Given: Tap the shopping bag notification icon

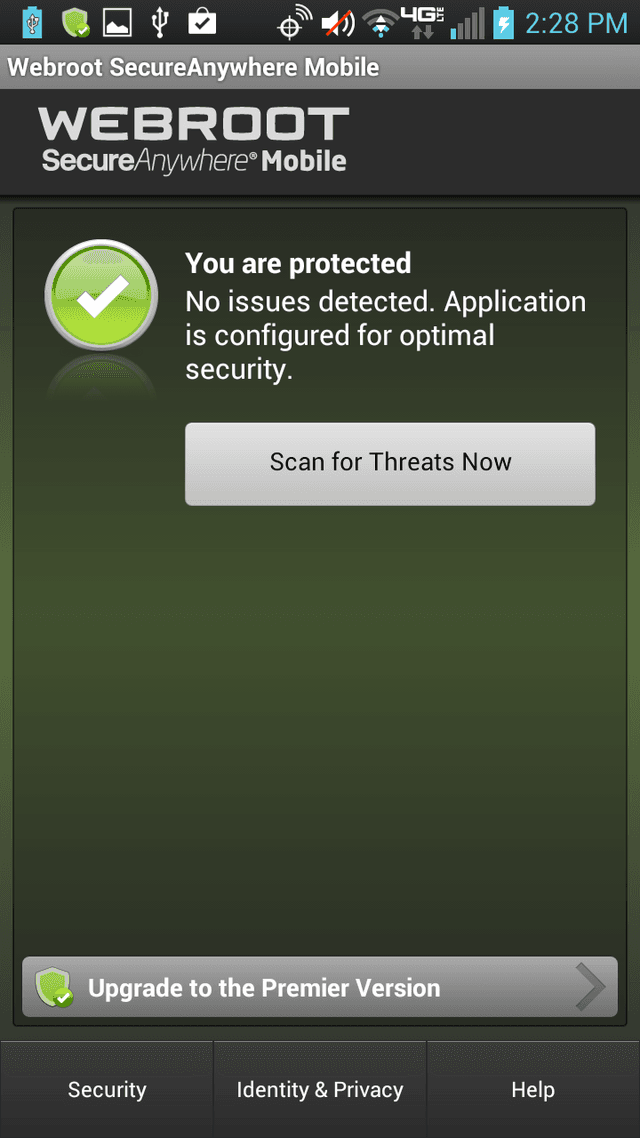Looking at the screenshot, I should [x=202, y=22].
